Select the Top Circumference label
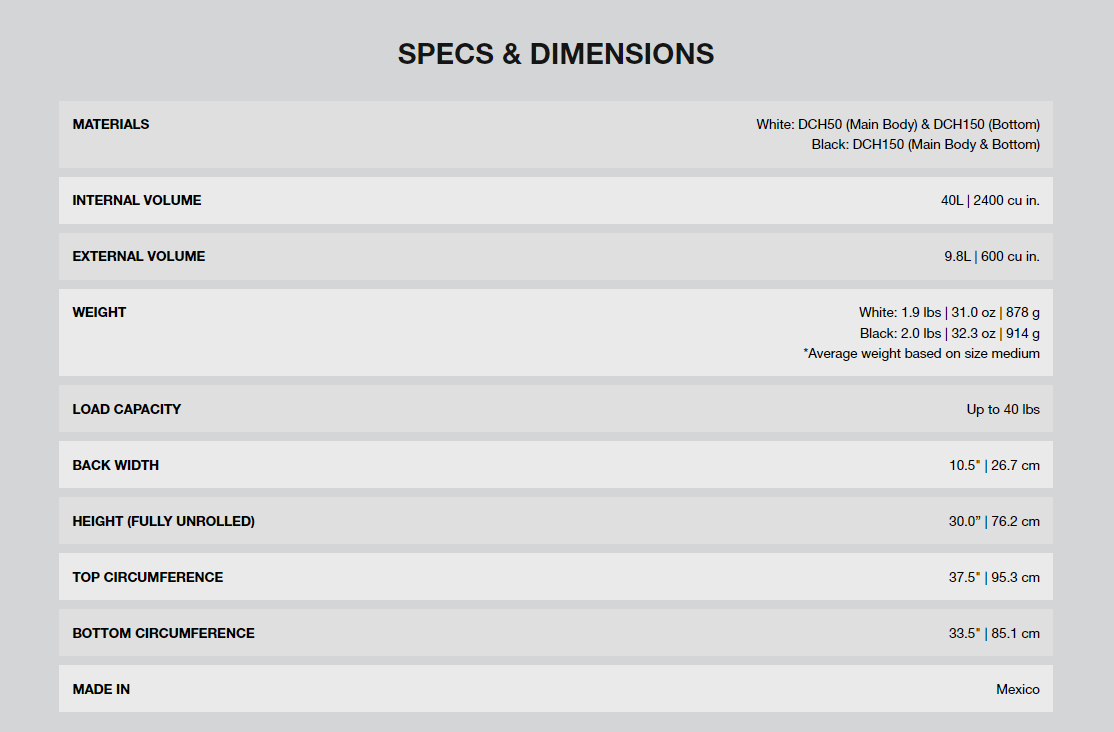The height and width of the screenshot is (732, 1114). tap(148, 578)
